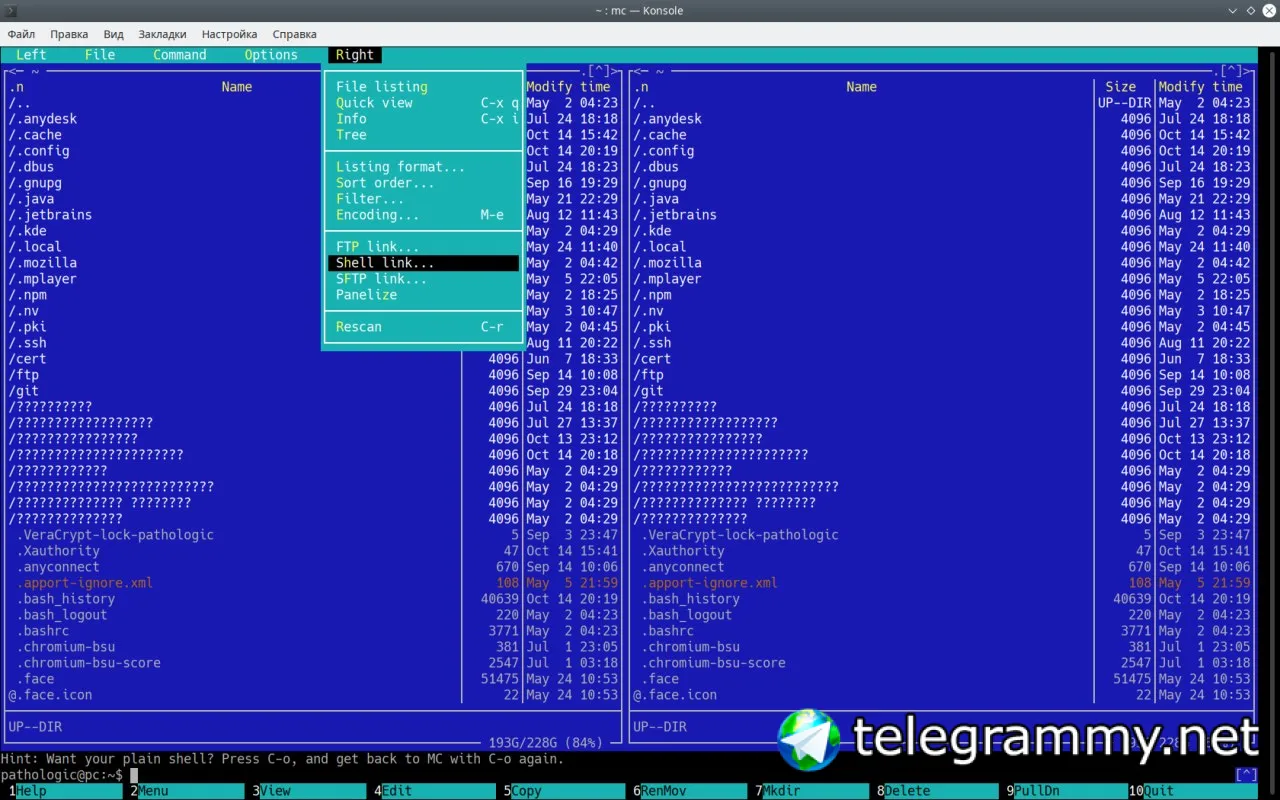The height and width of the screenshot is (800, 1280).
Task: Click right panel [^] history button
Action: 1232,71
